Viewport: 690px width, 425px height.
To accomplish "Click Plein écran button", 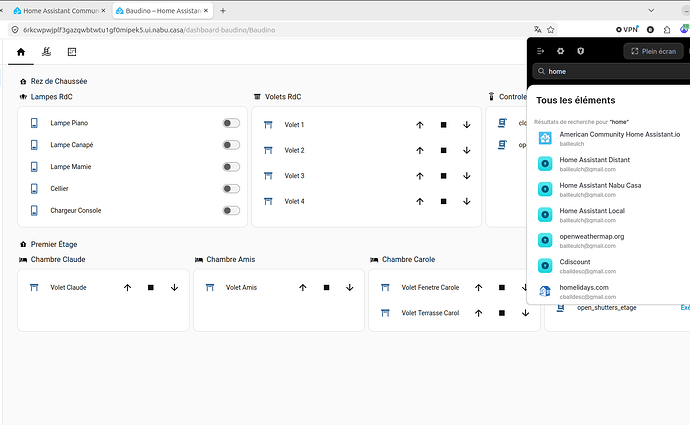I will pyautogui.click(x=653, y=51).
